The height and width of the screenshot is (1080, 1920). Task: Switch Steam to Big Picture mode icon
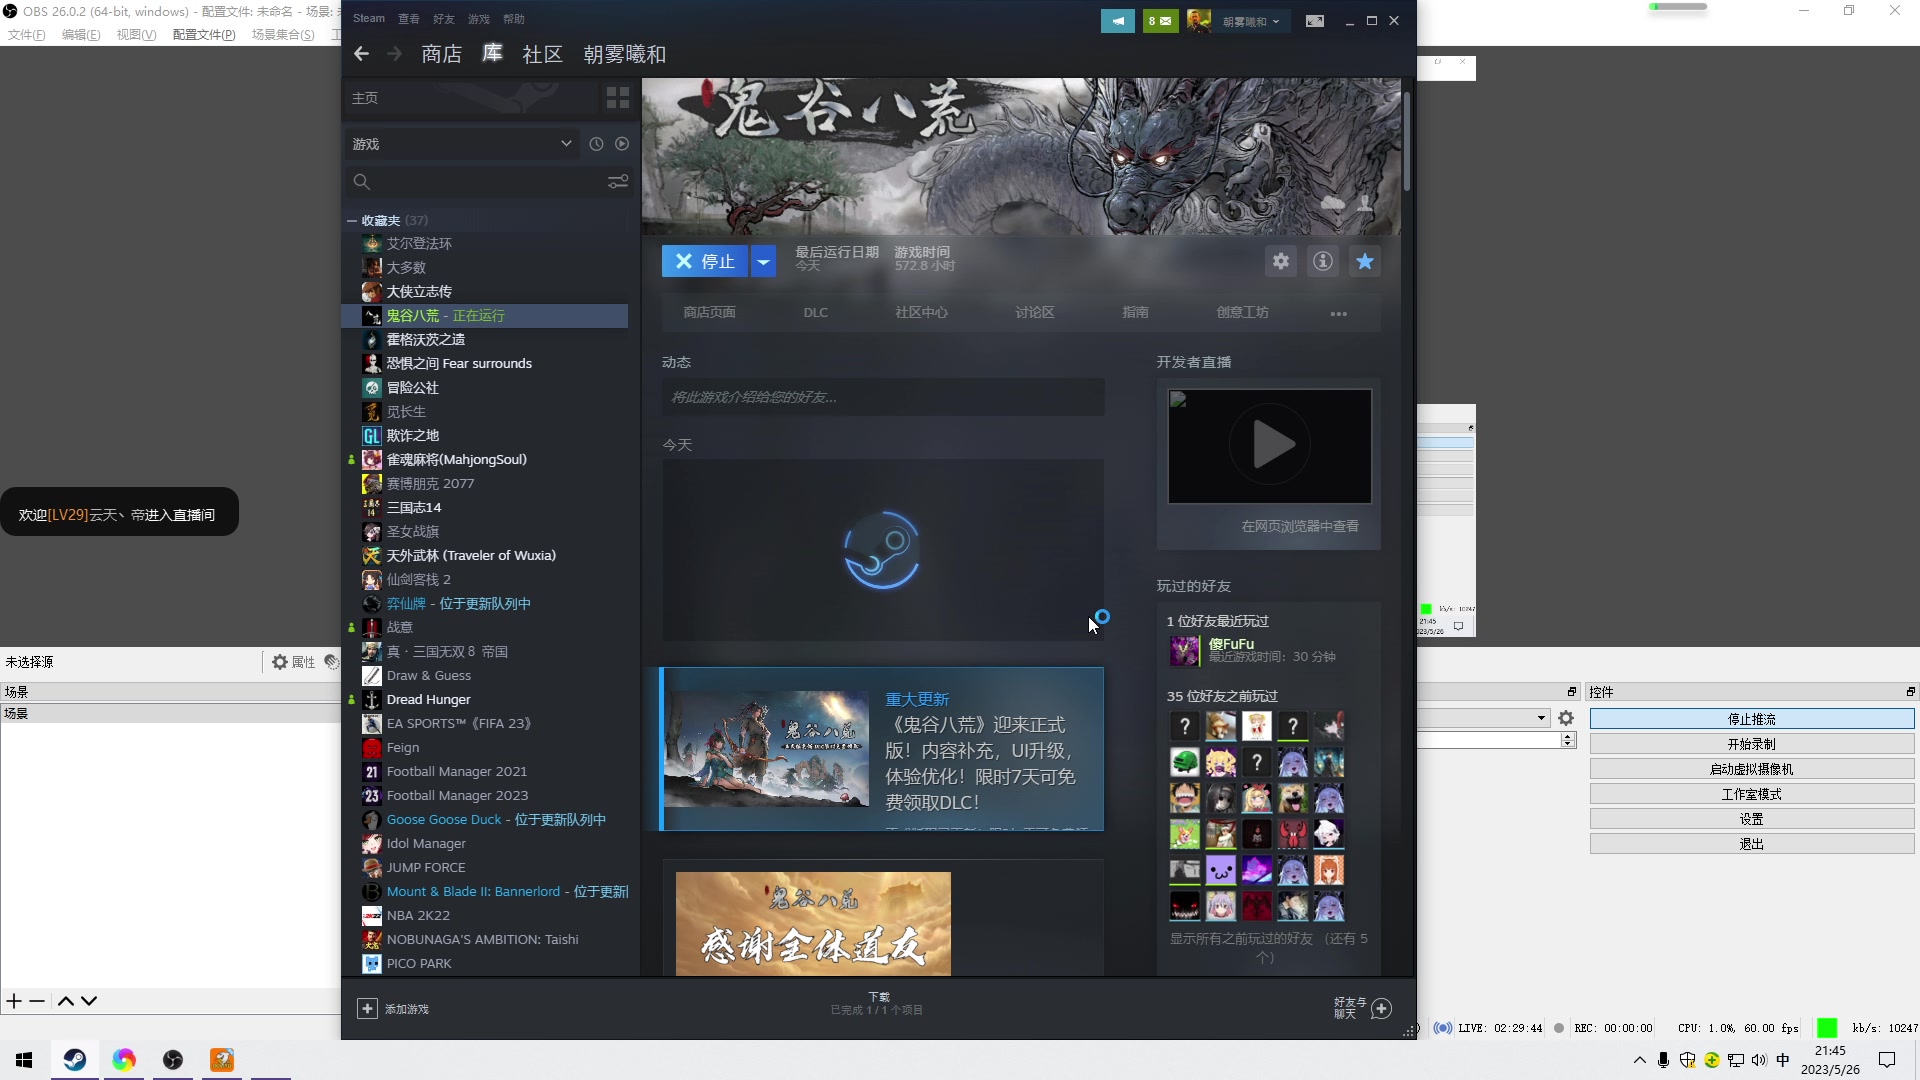coord(1315,21)
